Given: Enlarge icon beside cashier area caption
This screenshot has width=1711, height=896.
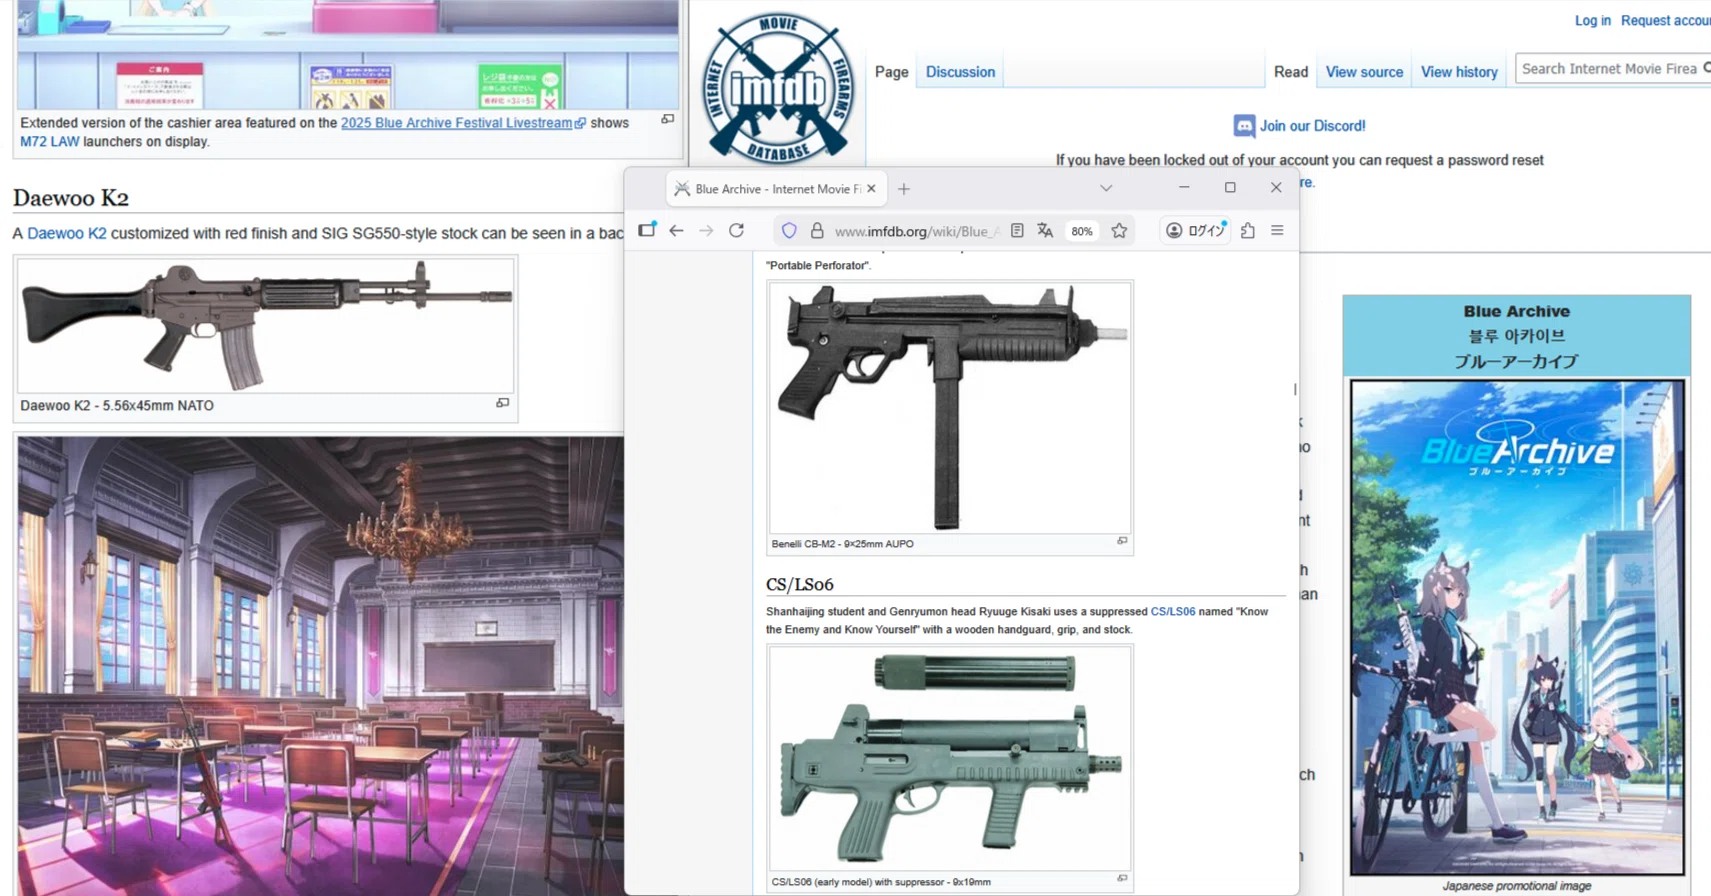Looking at the screenshot, I should [667, 119].
